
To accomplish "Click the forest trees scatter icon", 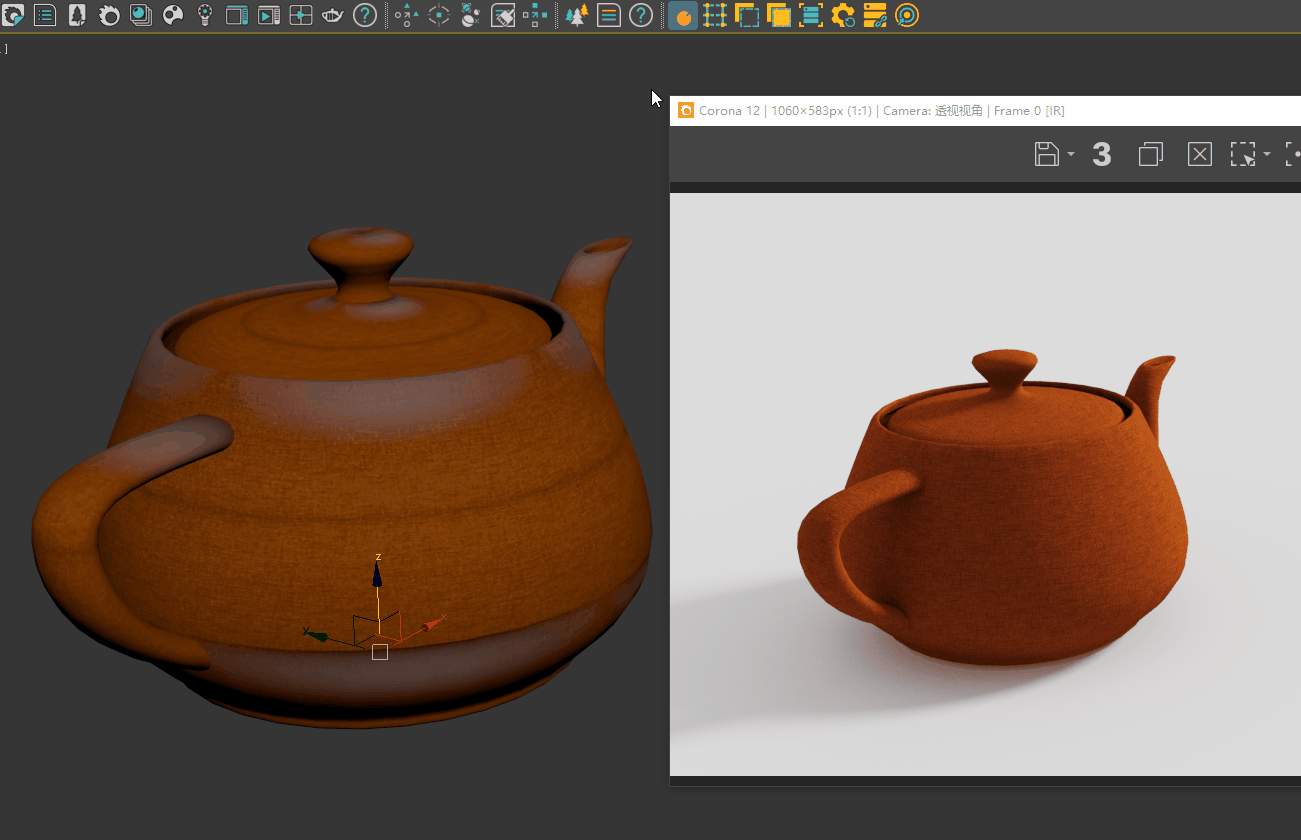I will pos(576,15).
